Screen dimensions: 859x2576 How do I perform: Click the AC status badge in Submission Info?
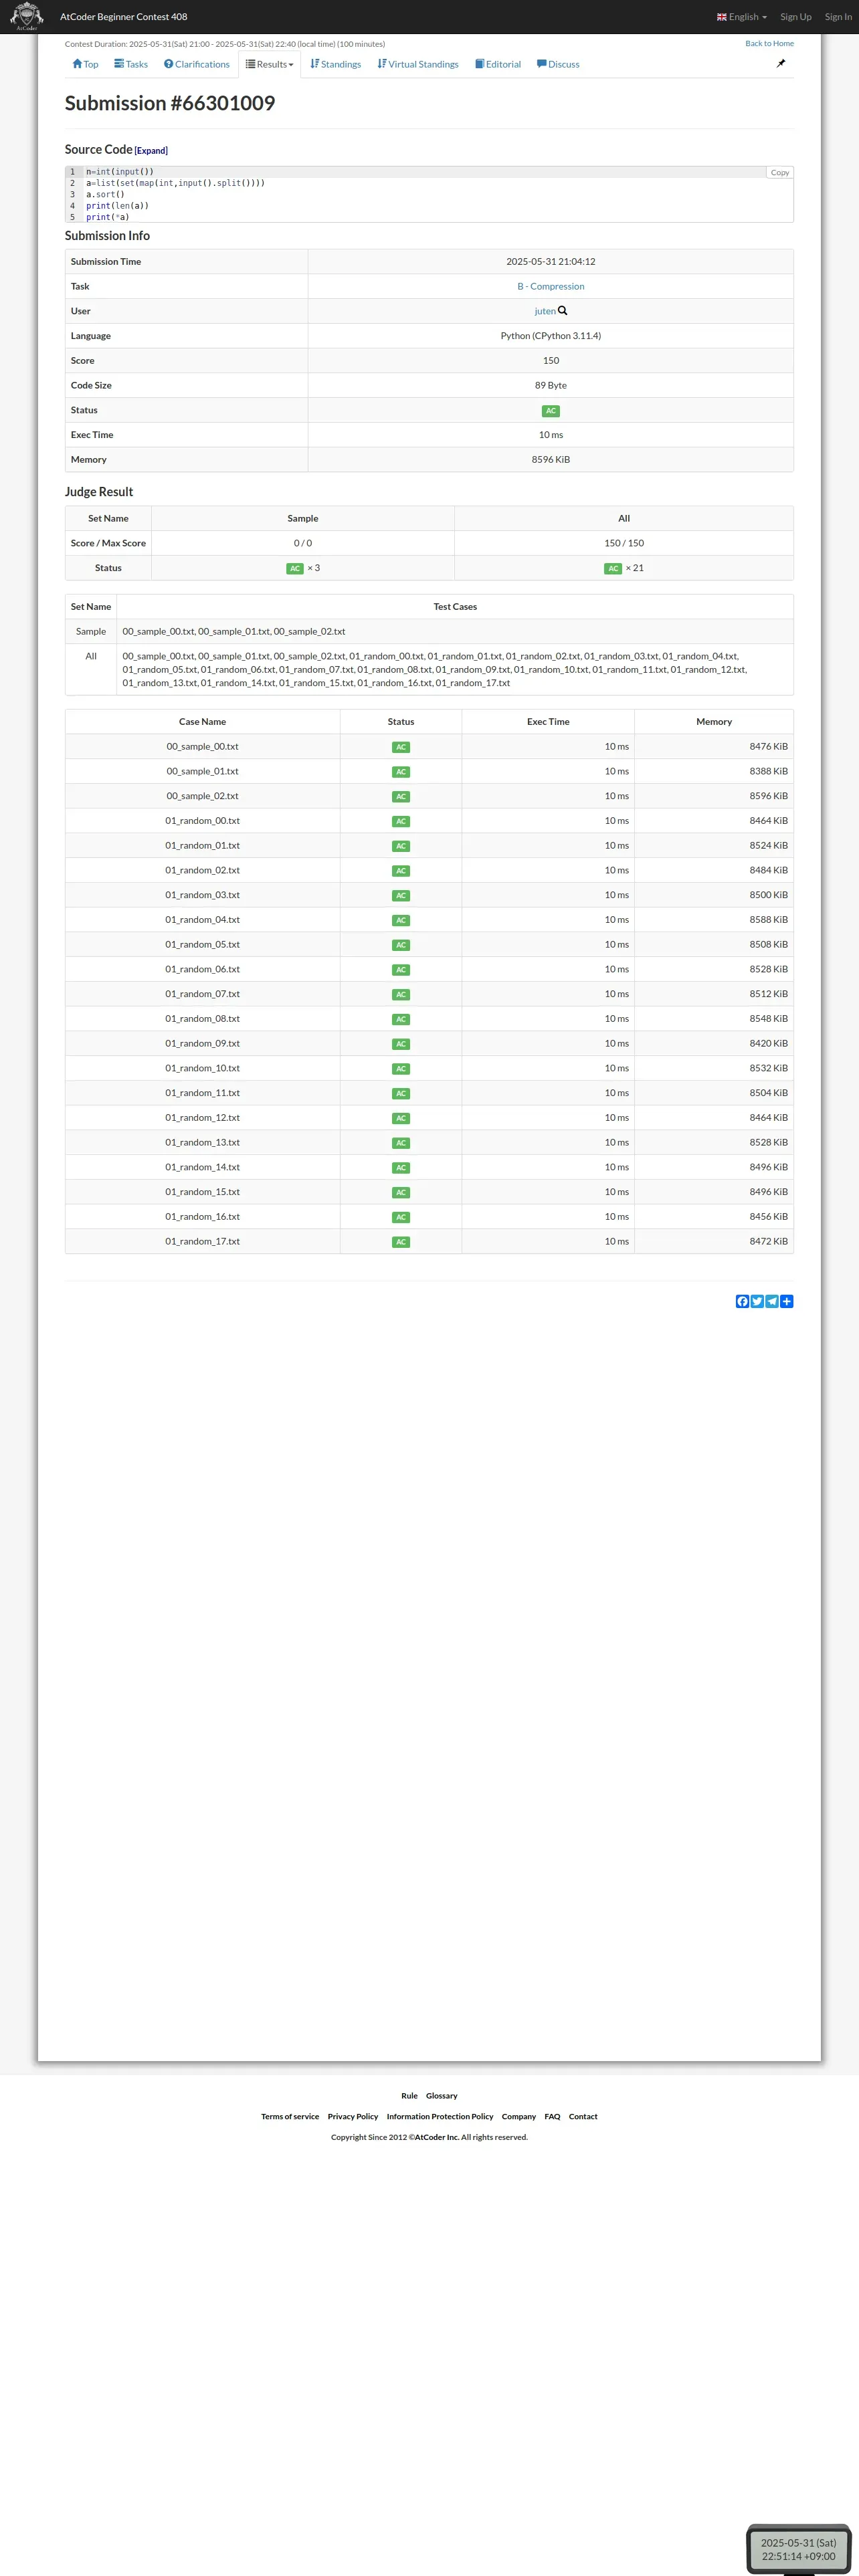coord(551,411)
